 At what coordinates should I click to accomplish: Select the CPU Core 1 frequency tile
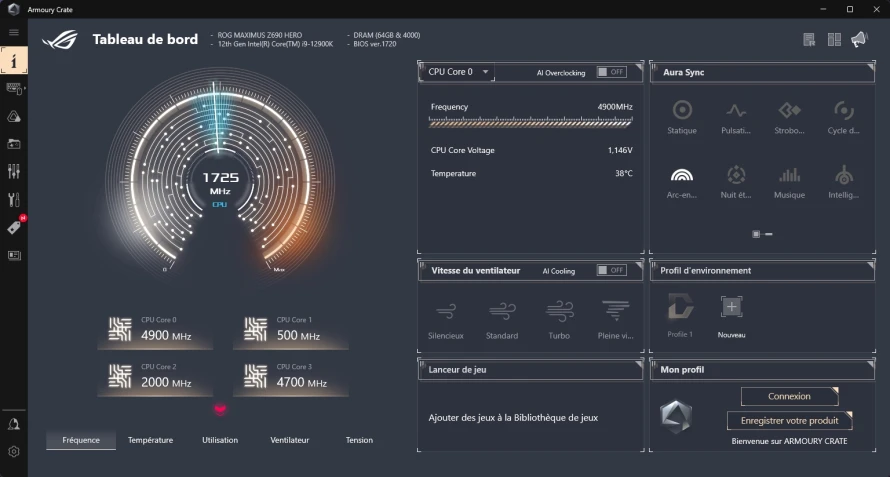click(291, 330)
